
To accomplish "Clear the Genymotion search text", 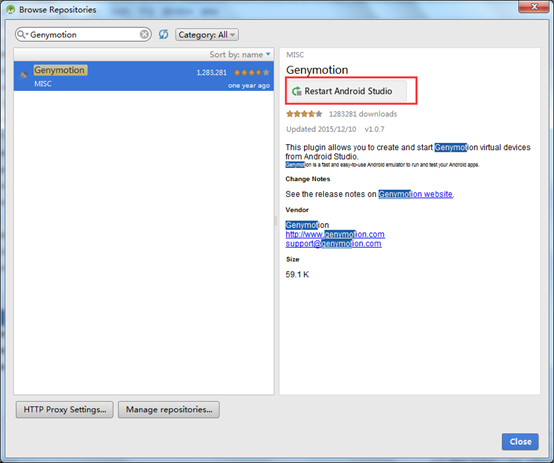I will click(144, 34).
